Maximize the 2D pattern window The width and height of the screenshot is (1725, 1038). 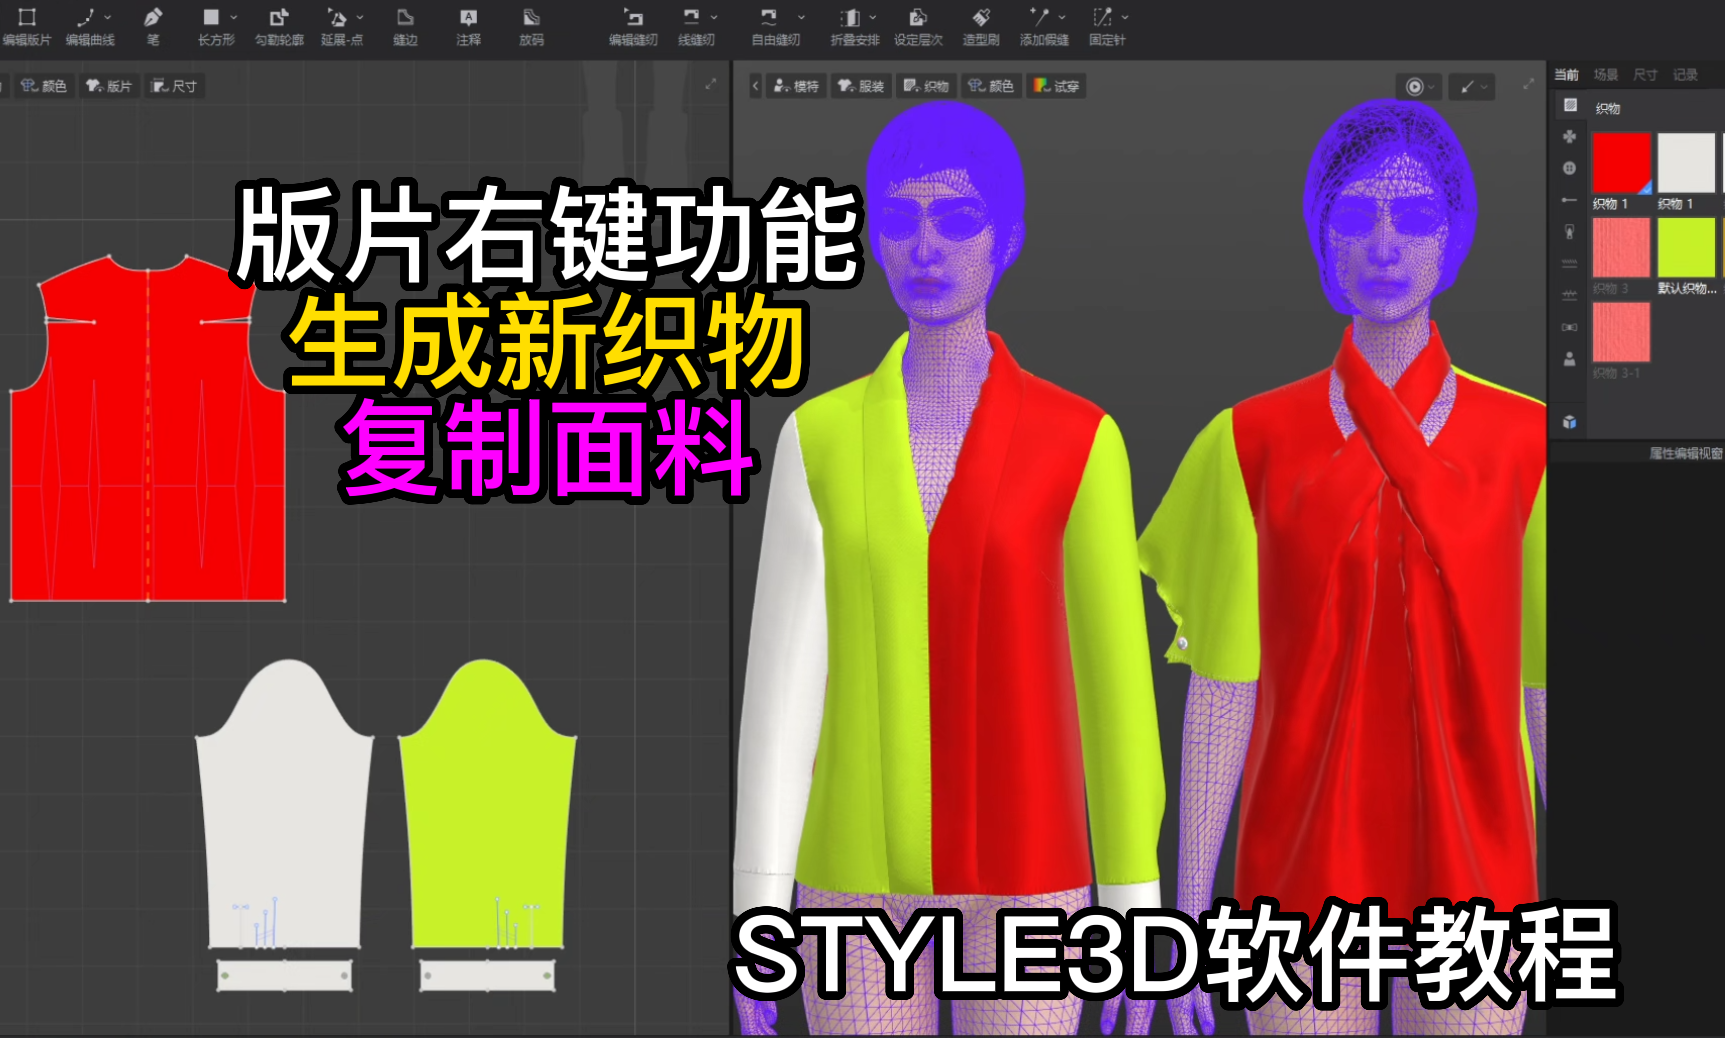pyautogui.click(x=711, y=85)
